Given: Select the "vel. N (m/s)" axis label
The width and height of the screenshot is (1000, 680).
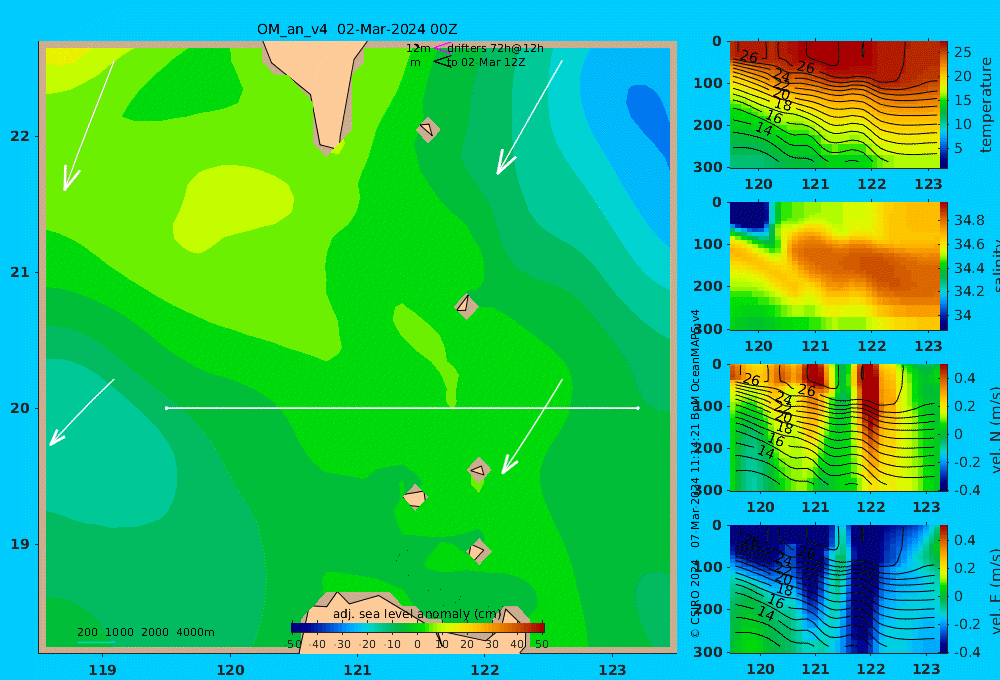Looking at the screenshot, I should (994, 429).
